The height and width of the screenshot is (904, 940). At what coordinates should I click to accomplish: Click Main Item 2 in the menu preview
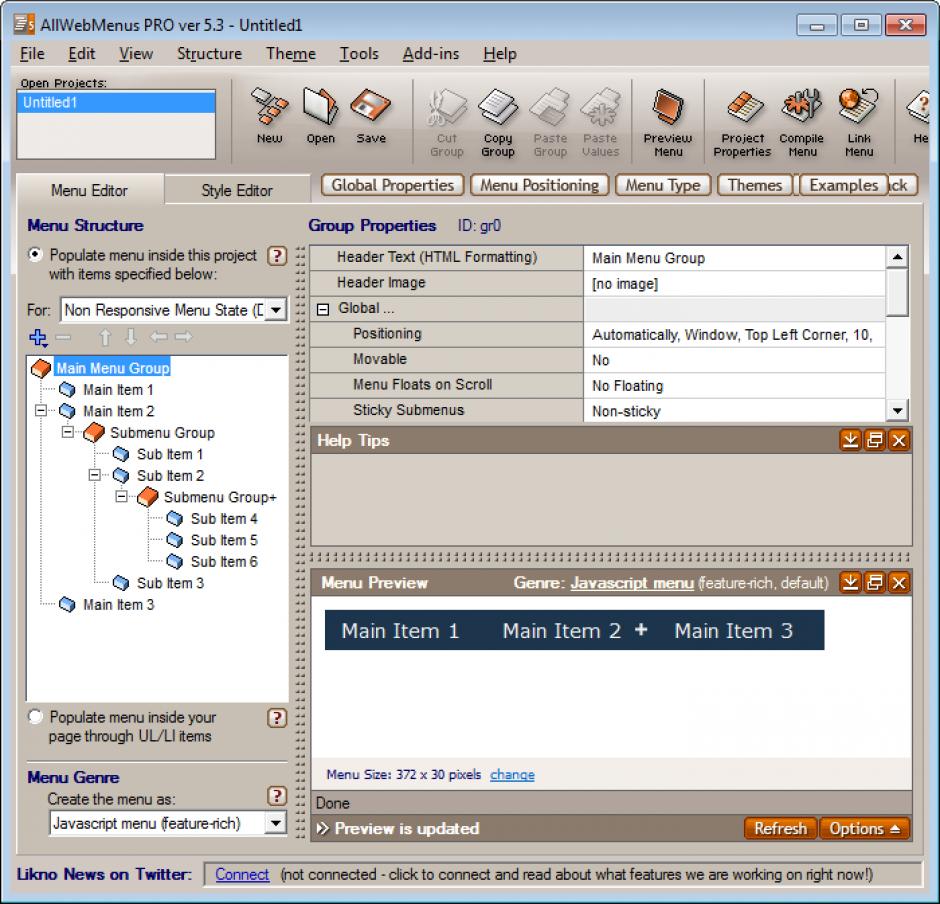562,631
